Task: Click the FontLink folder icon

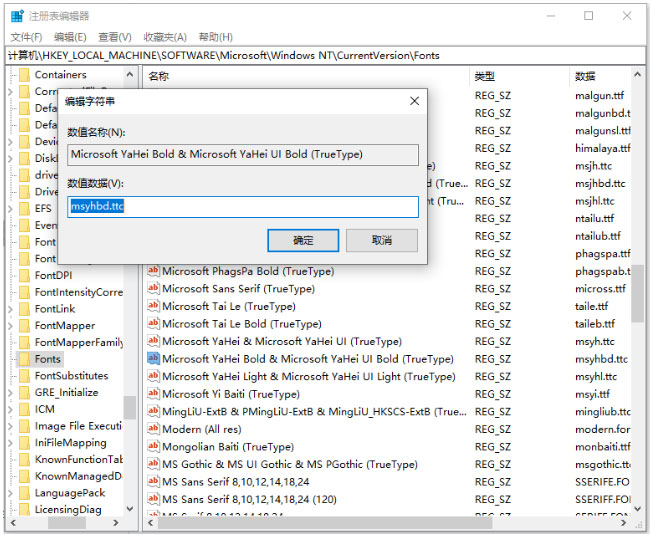Action: click(25, 309)
